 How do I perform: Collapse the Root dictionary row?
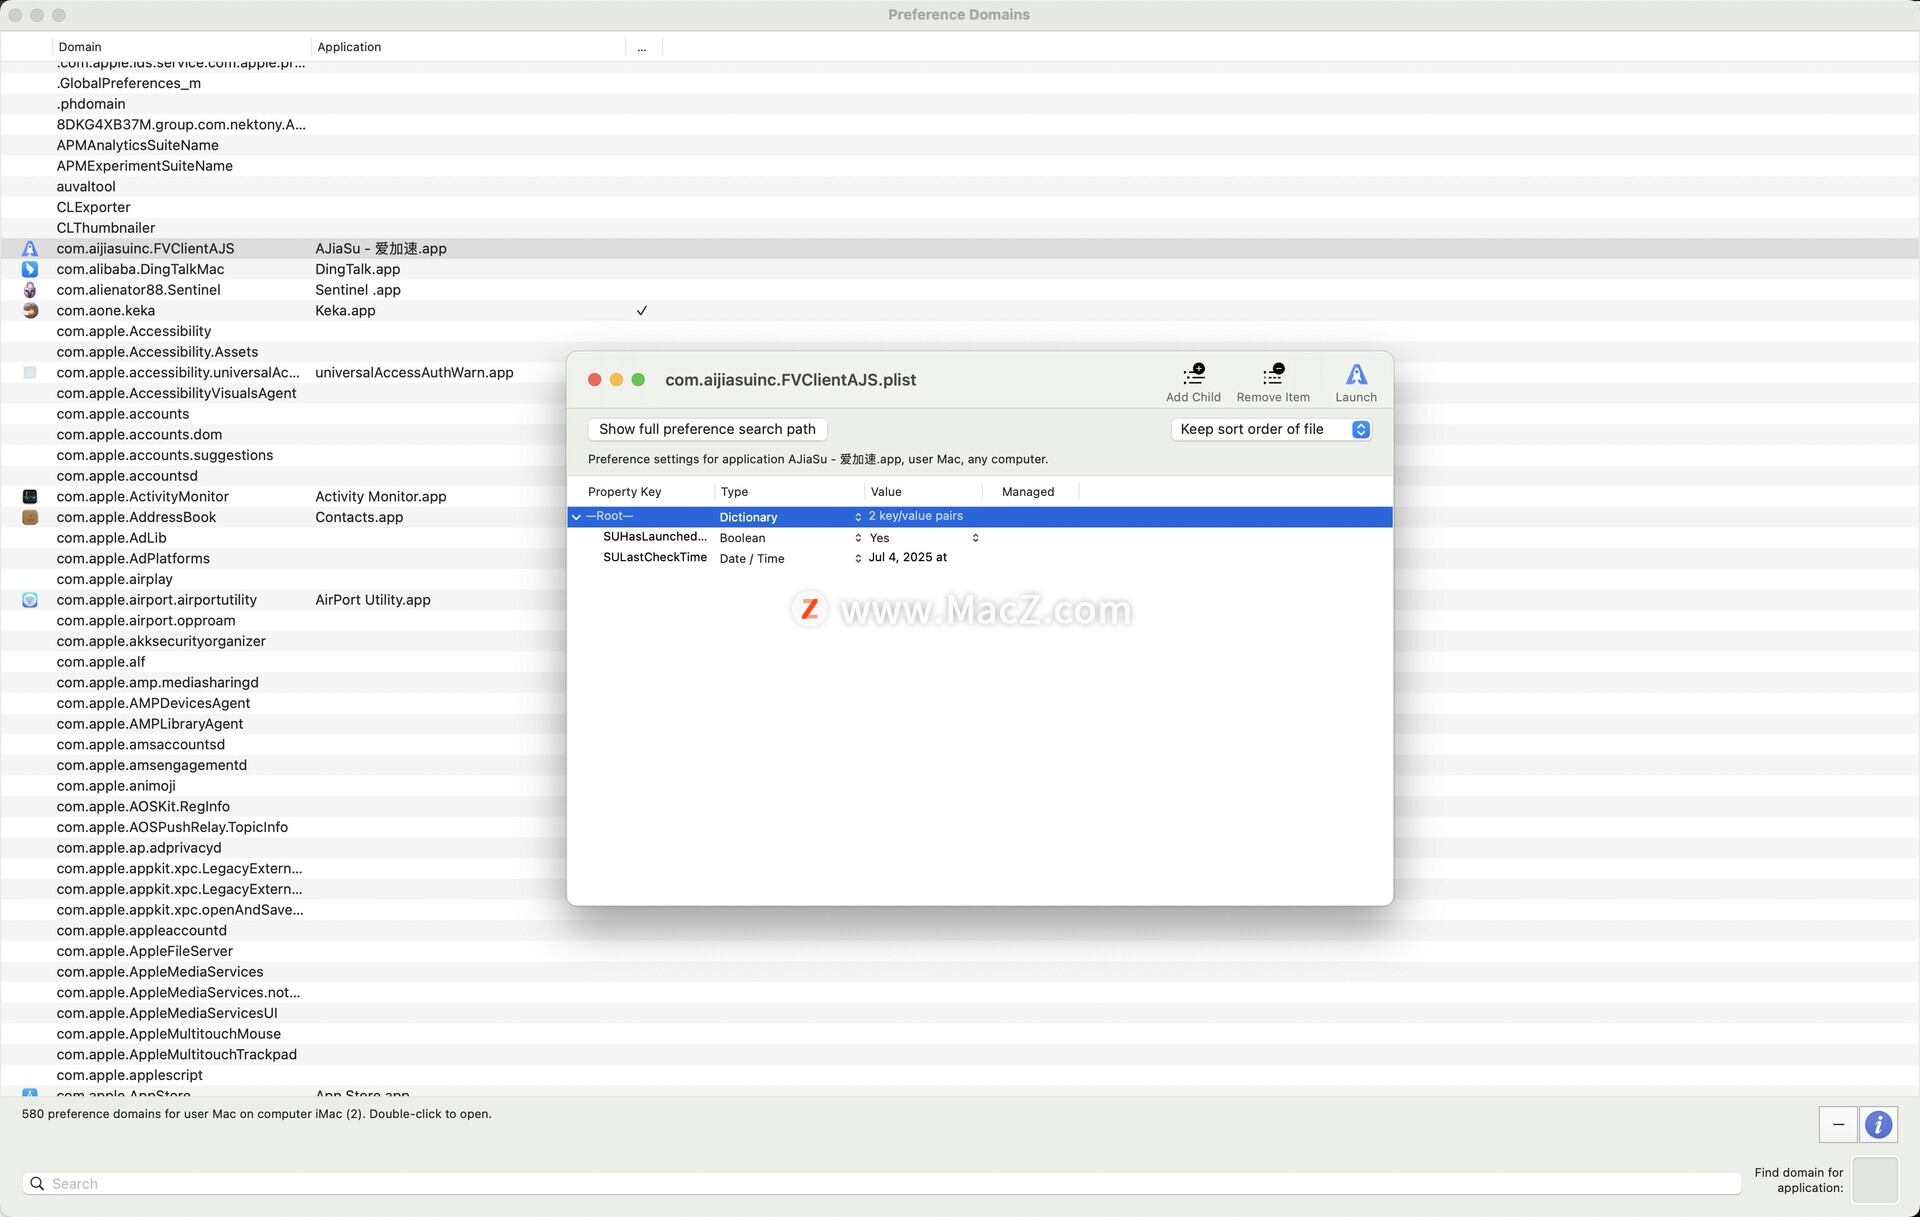[576, 517]
